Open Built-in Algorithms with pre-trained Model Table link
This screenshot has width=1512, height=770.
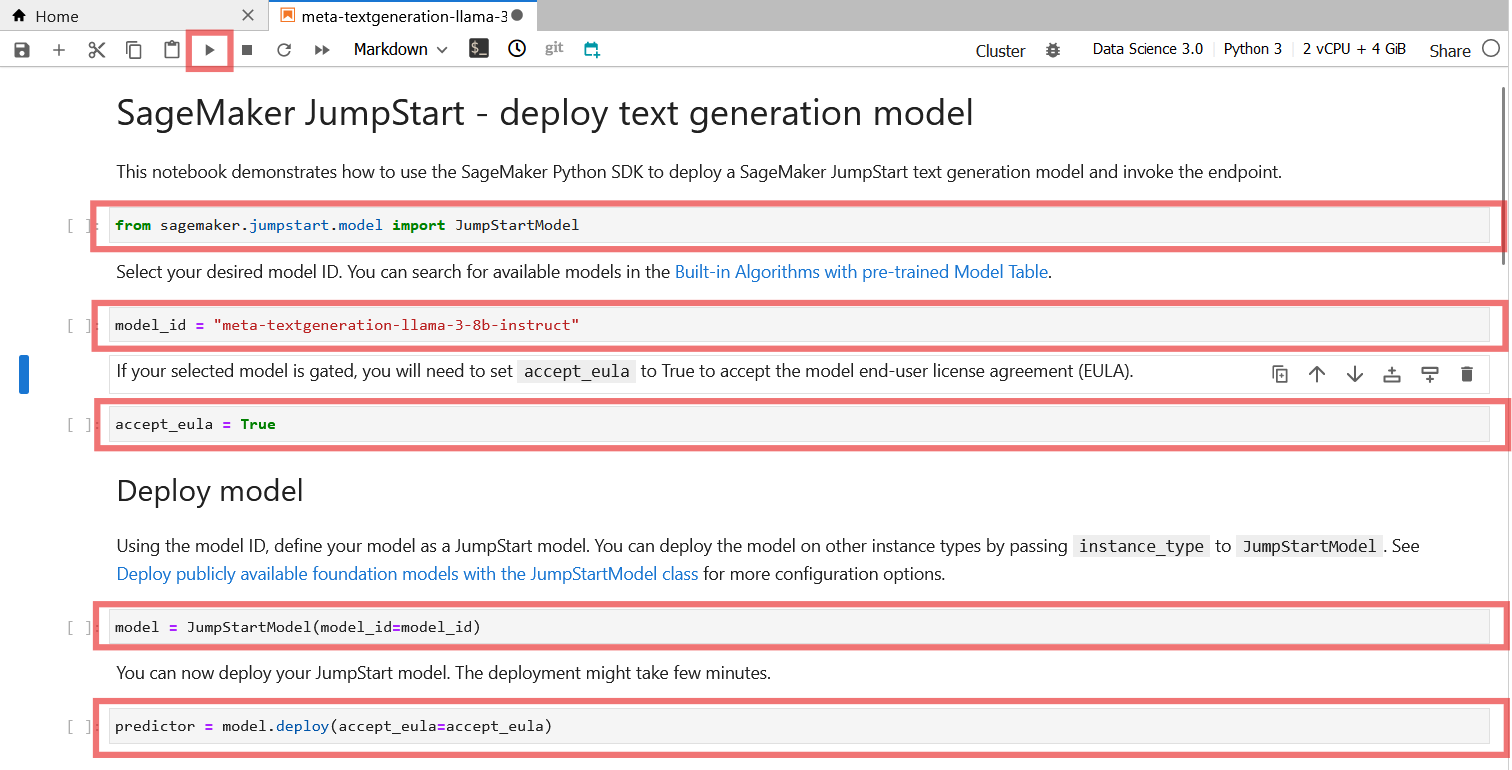[x=861, y=272]
